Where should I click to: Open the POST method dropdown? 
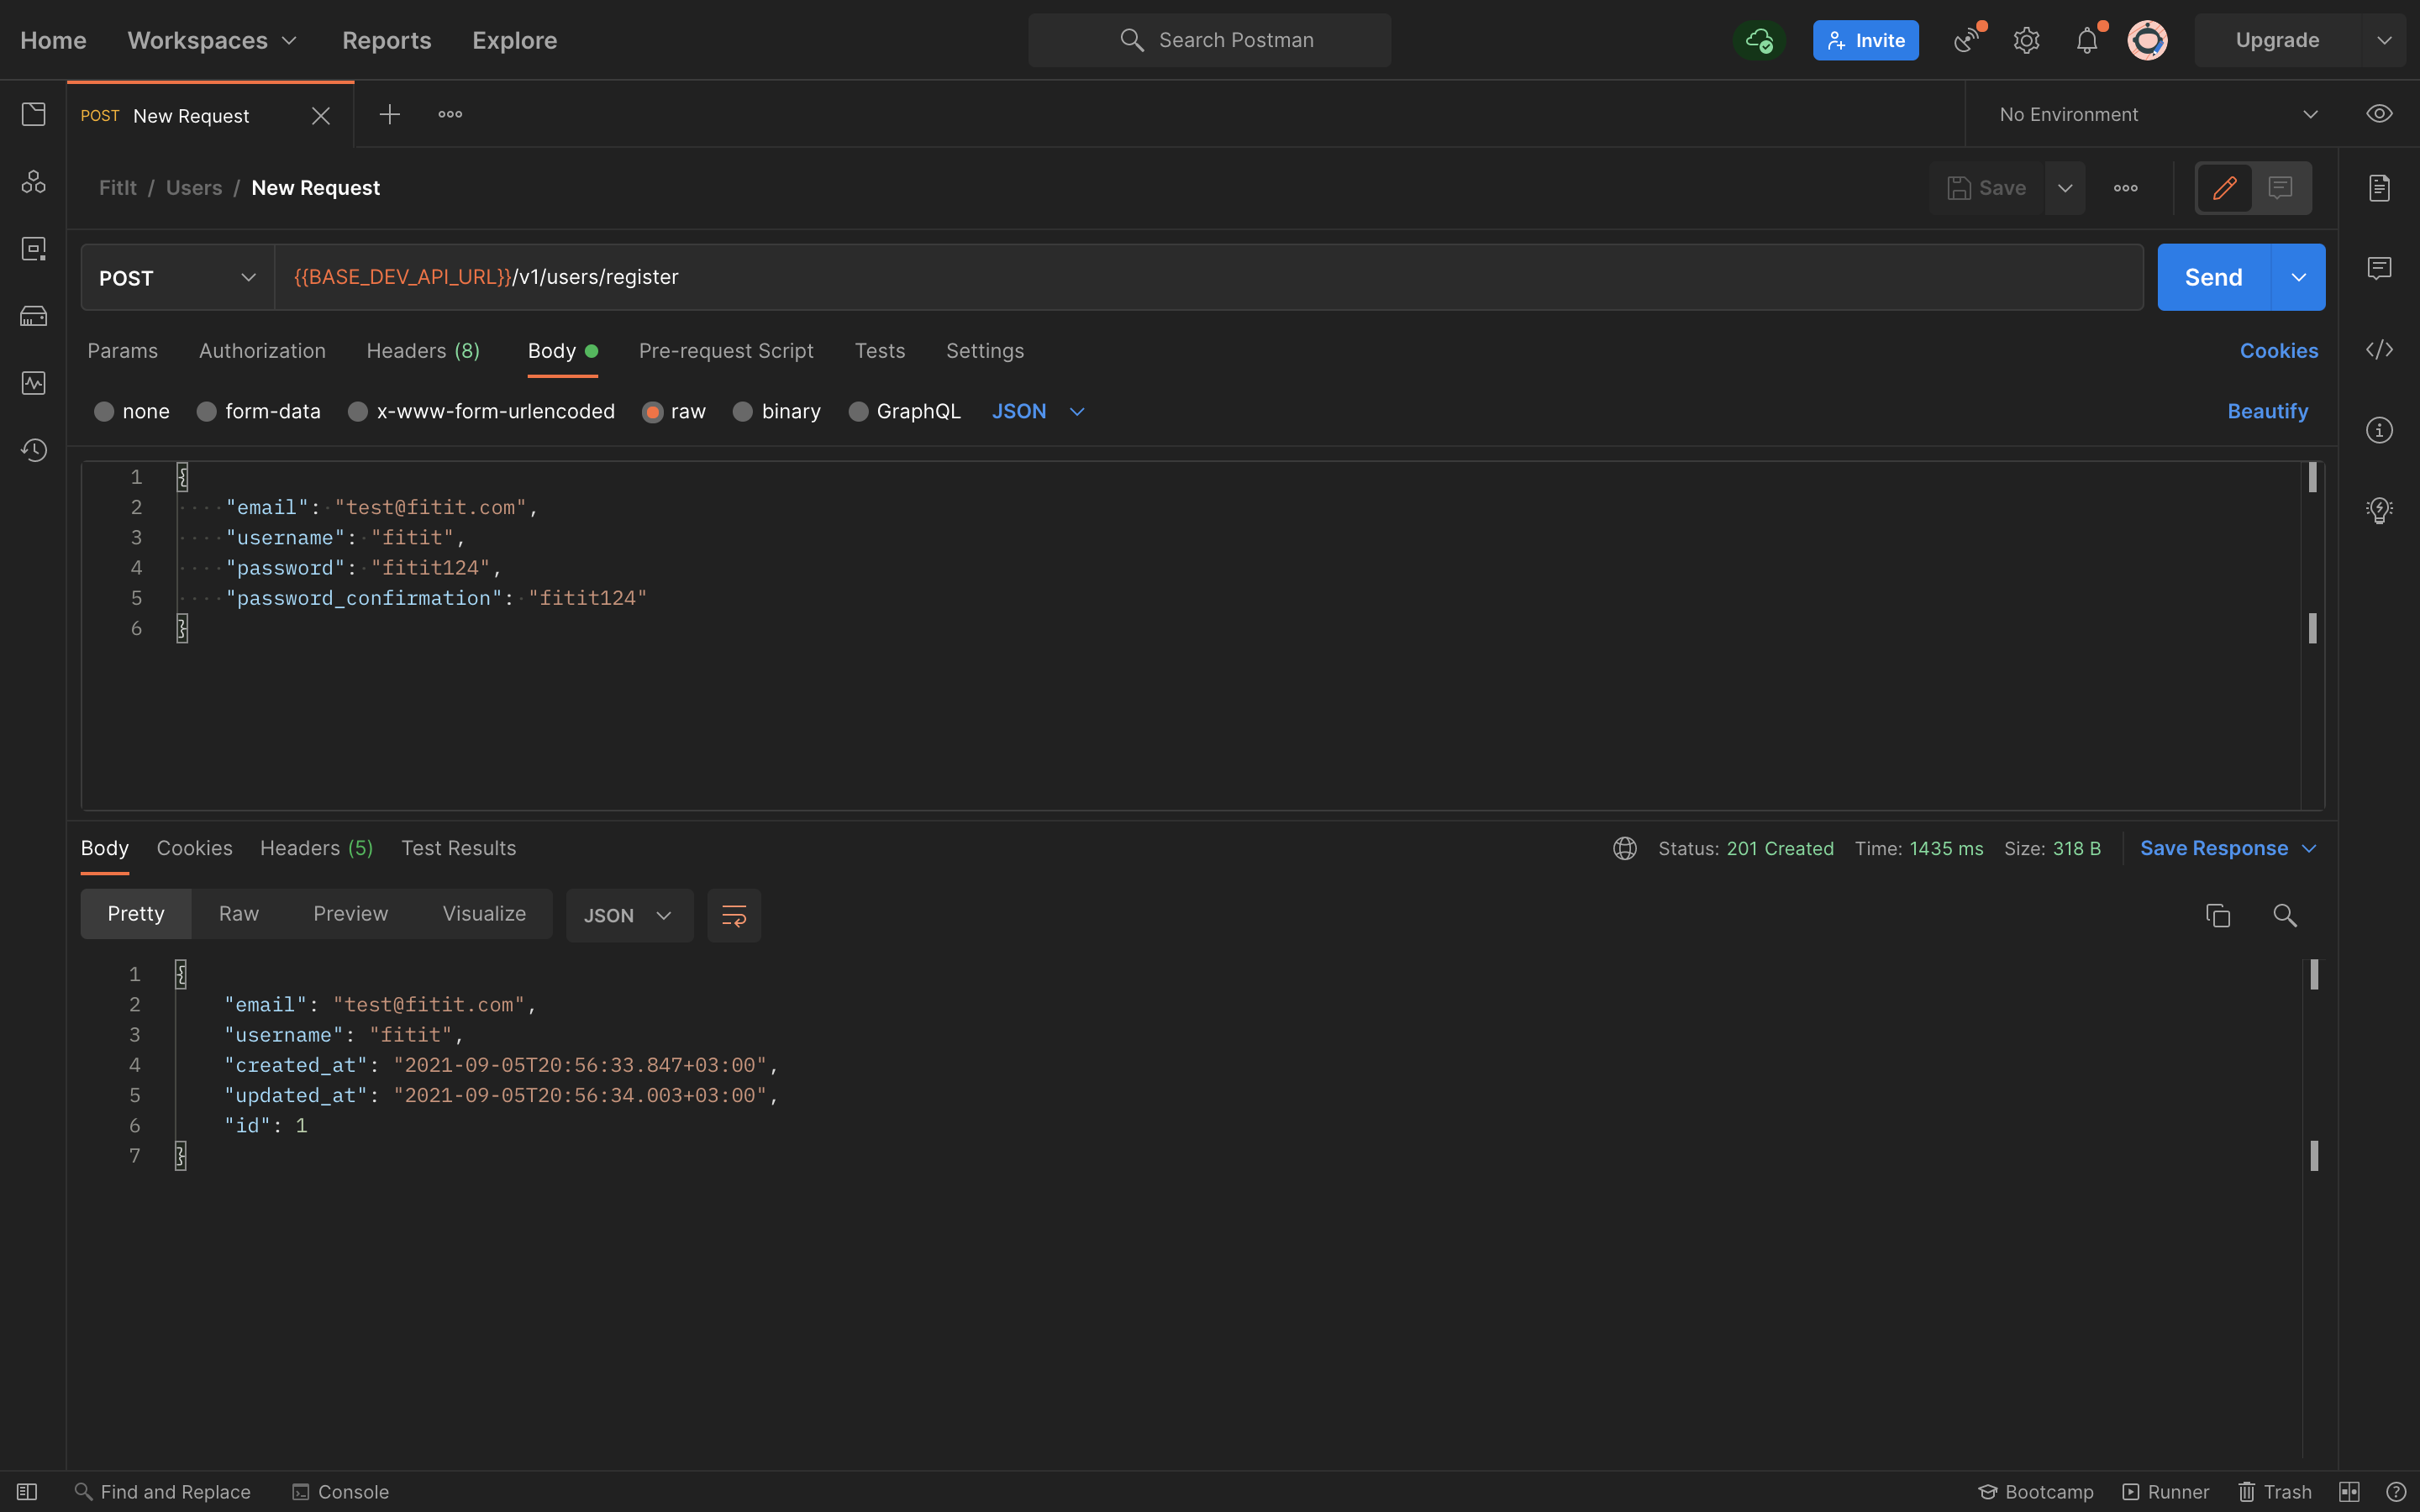[177, 278]
